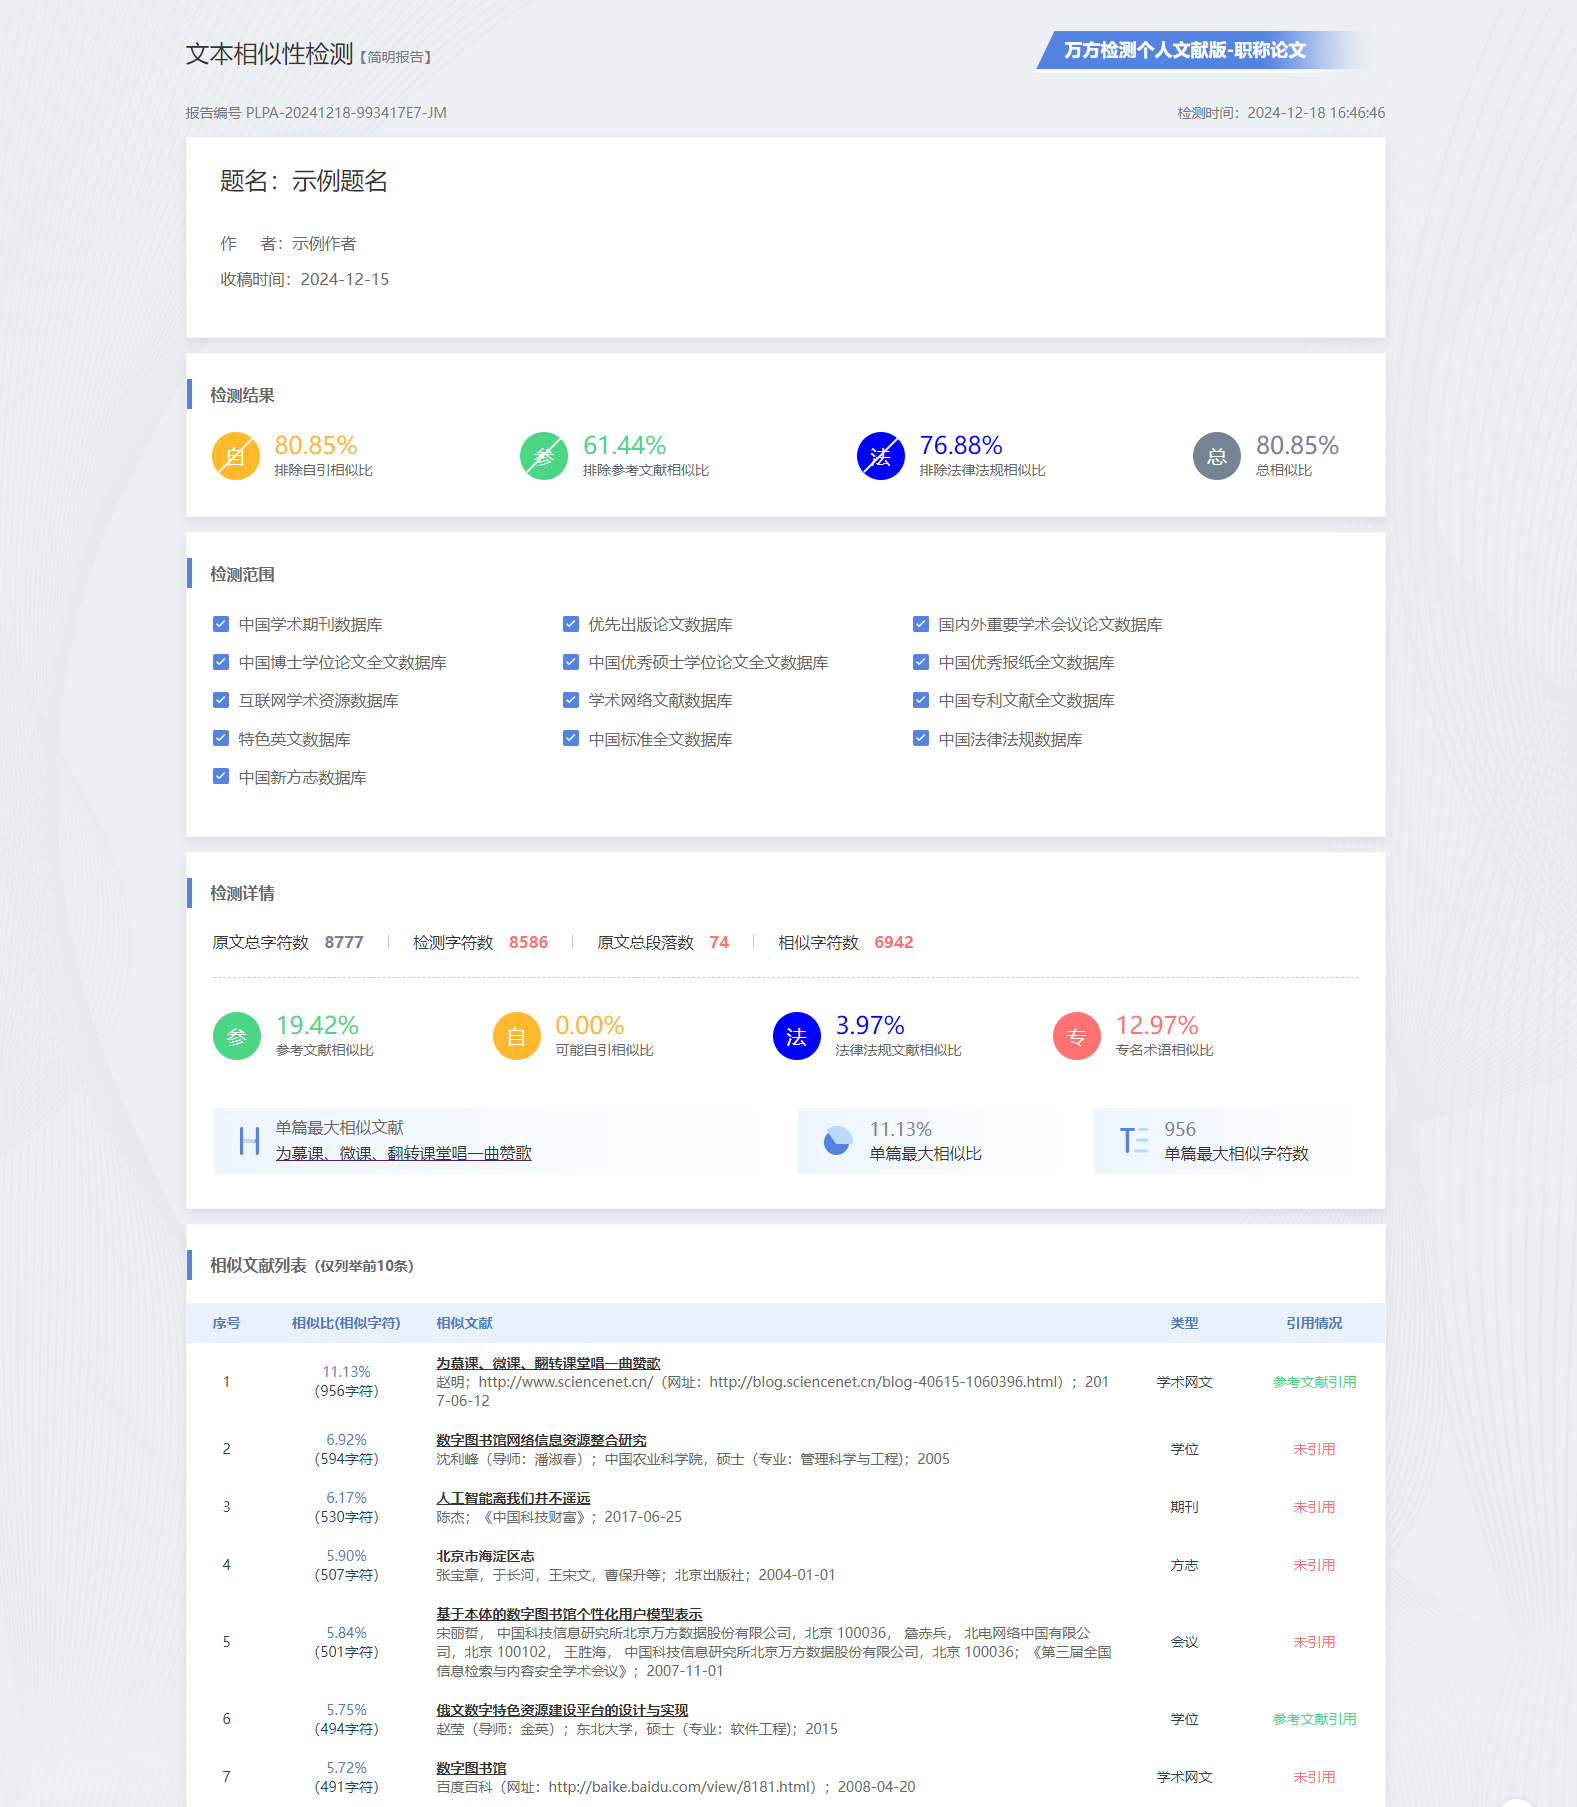Open the 人工智能离我们并不遥远 document link
The width and height of the screenshot is (1577, 1807).
pyautogui.click(x=513, y=1498)
